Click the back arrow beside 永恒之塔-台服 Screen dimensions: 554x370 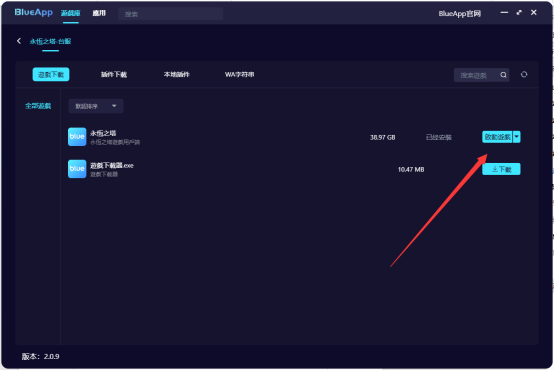point(19,41)
